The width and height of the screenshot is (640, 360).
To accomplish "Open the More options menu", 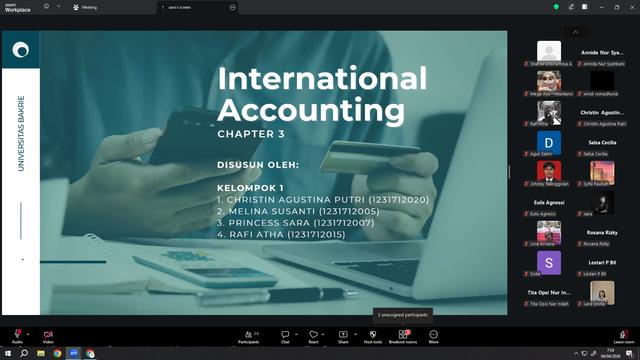I will [433, 337].
